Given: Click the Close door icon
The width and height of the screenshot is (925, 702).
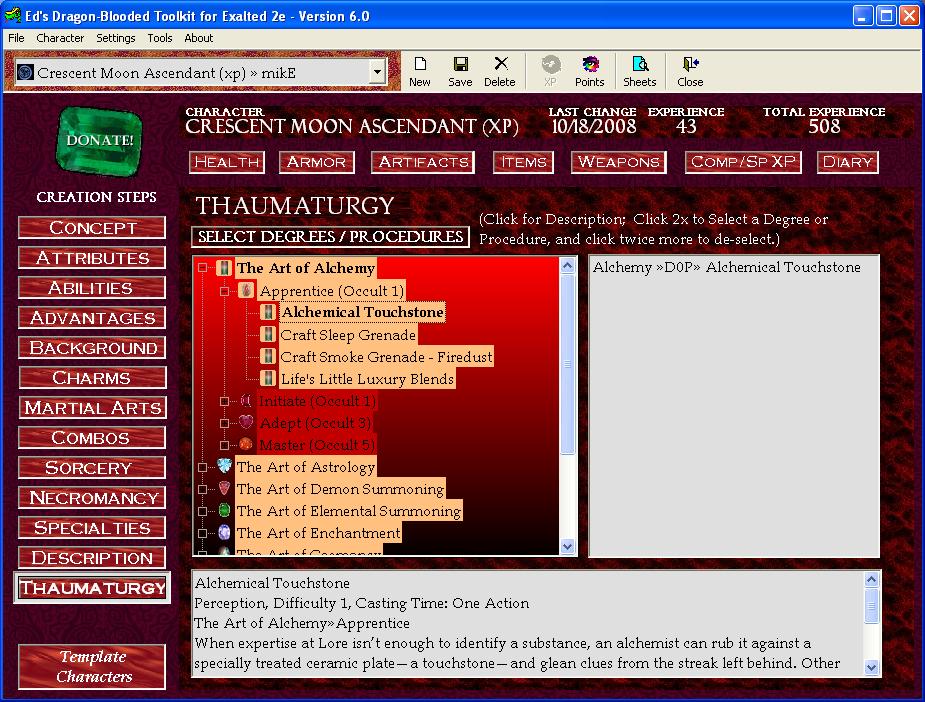Looking at the screenshot, I should (690, 64).
